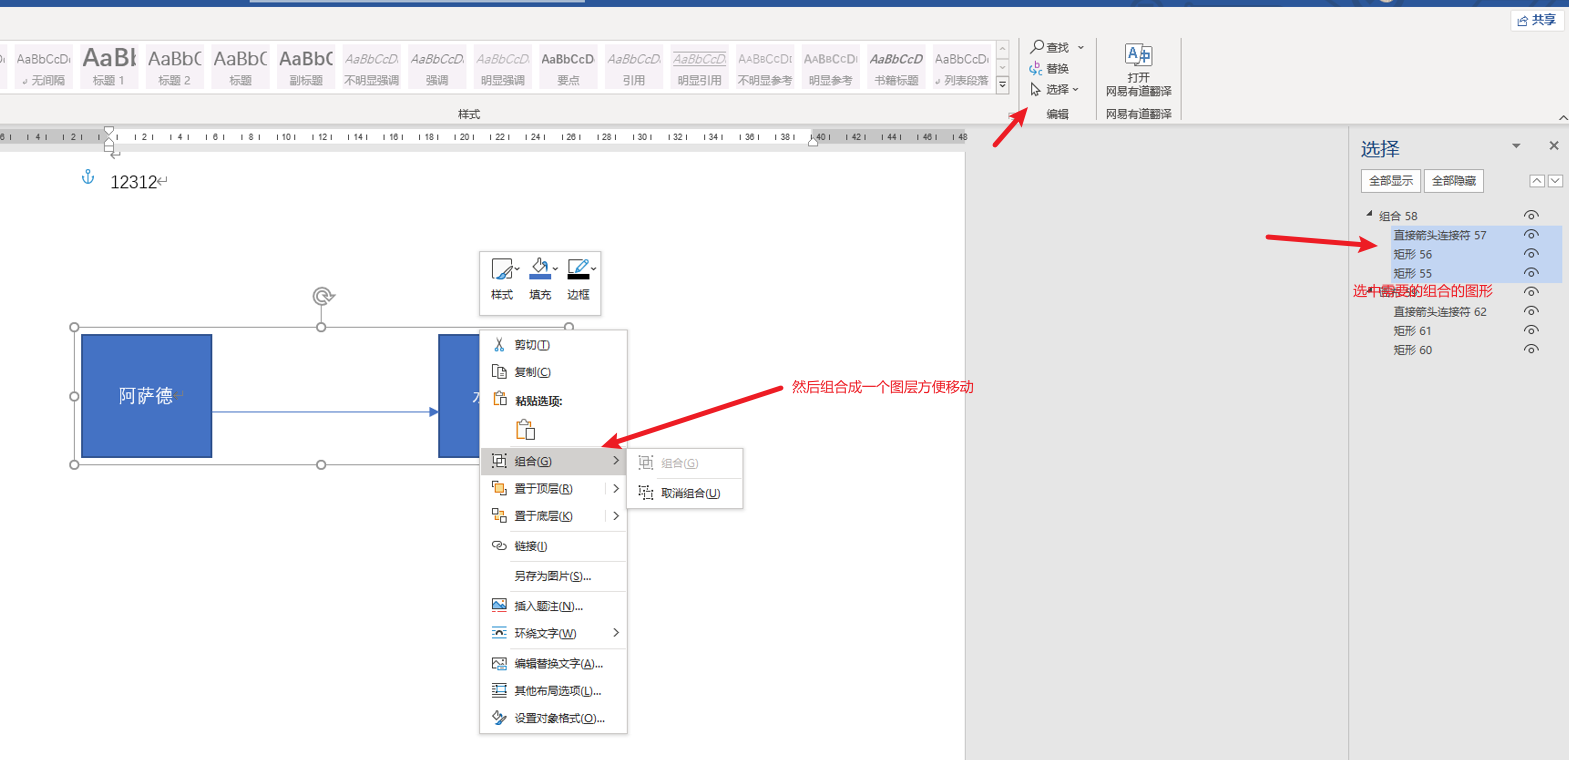Expand arrow beside 置于底层 entry
Image resolution: width=1569 pixels, height=760 pixels.
616,516
